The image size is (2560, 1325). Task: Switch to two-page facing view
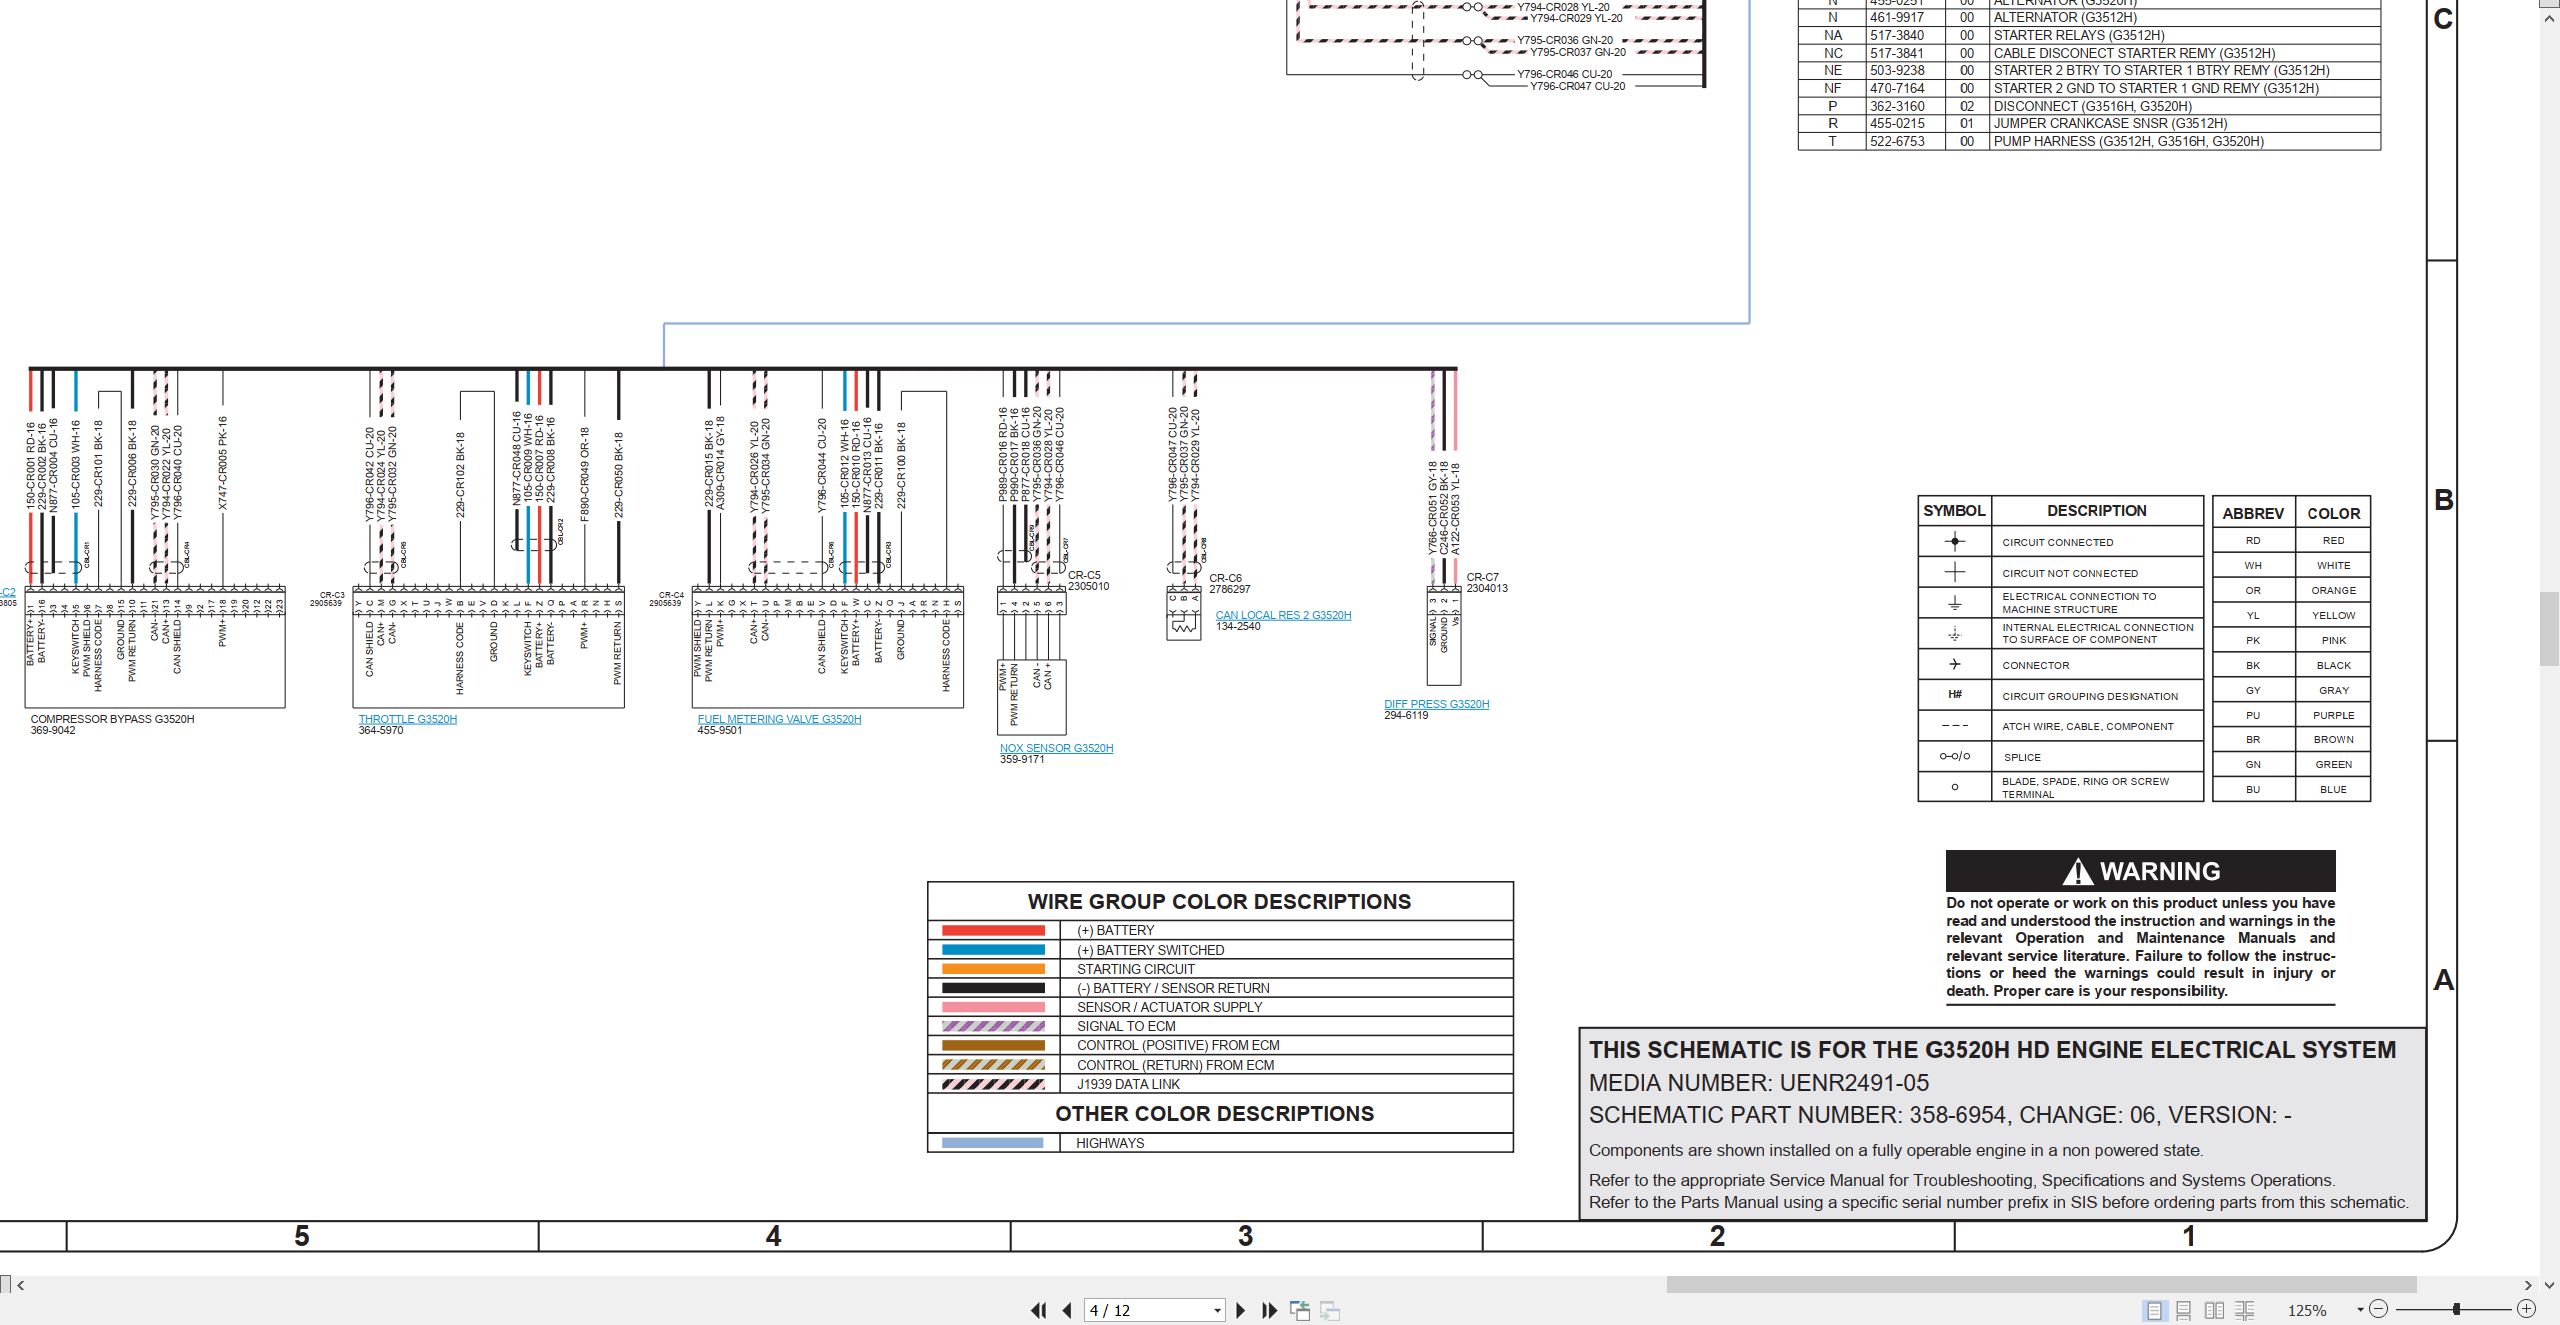pos(2214,1310)
